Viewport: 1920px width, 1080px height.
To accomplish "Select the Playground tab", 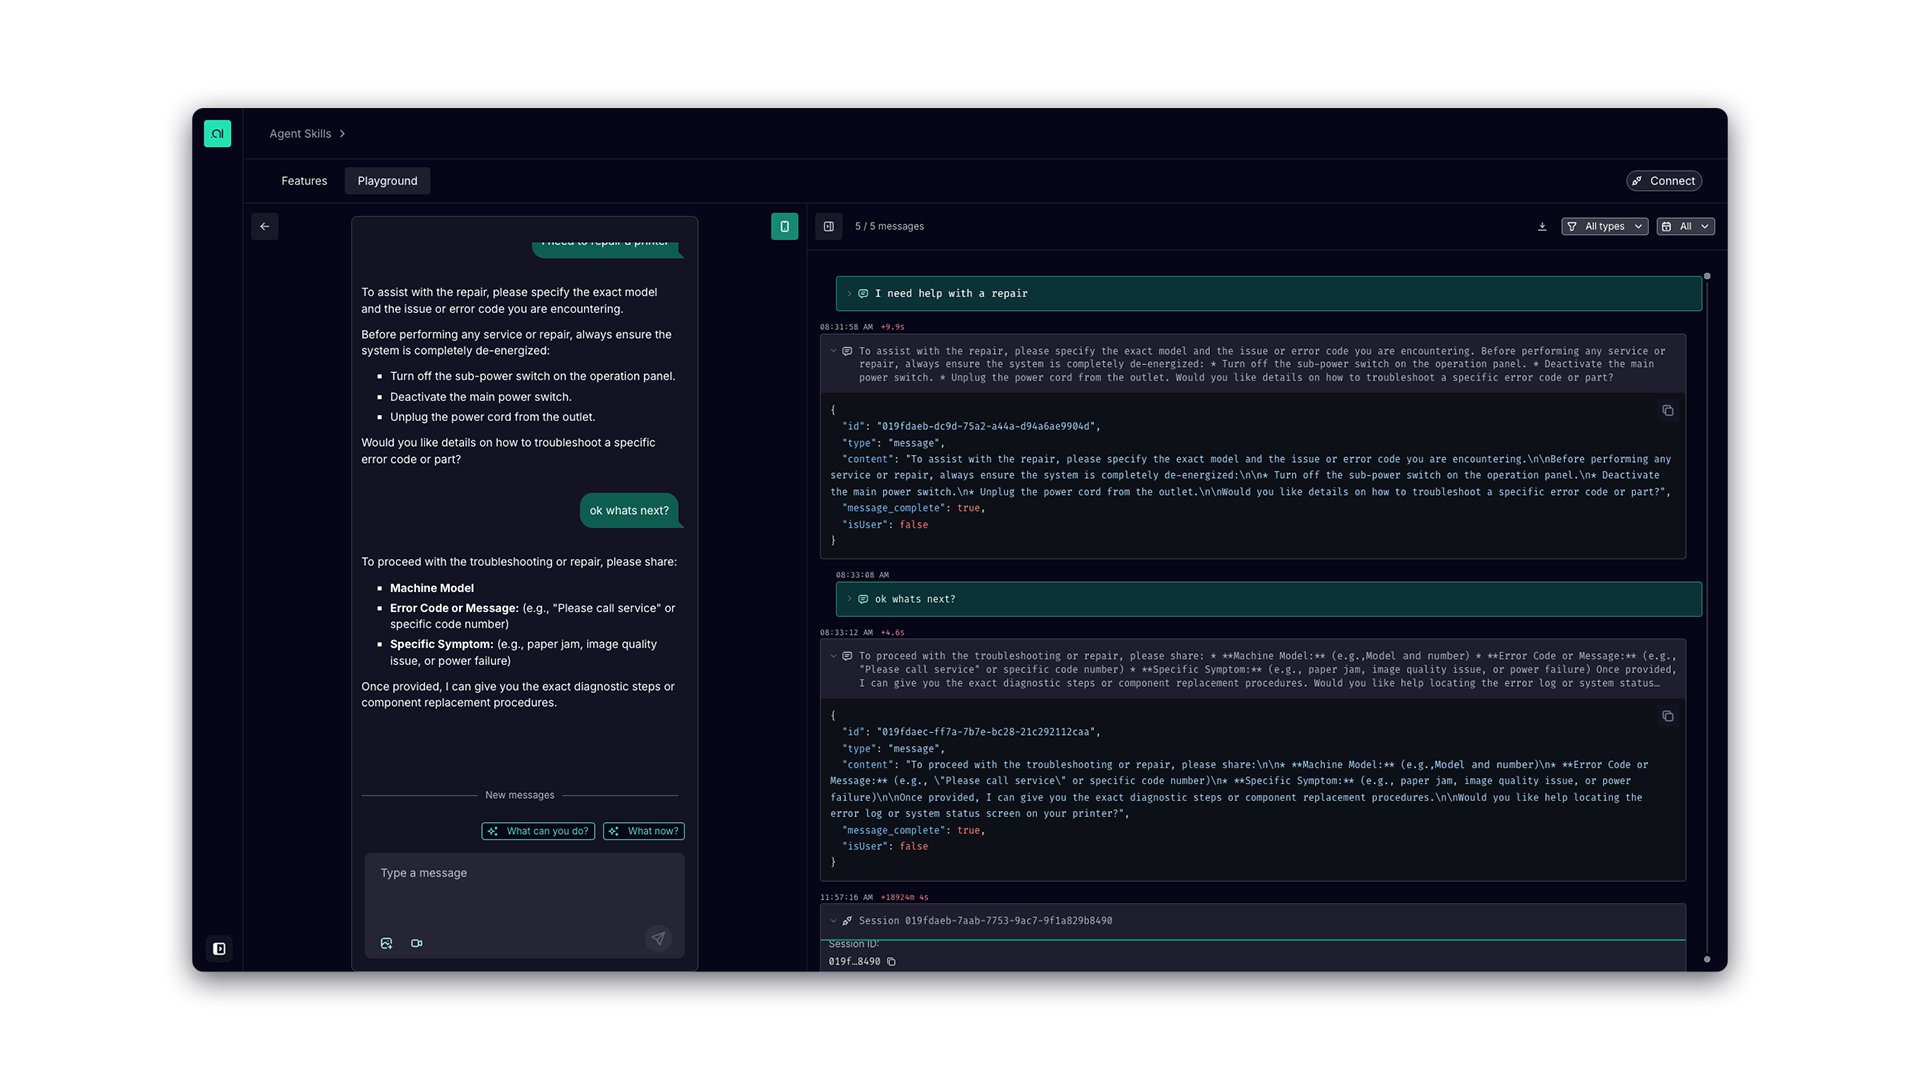I will 387,181.
